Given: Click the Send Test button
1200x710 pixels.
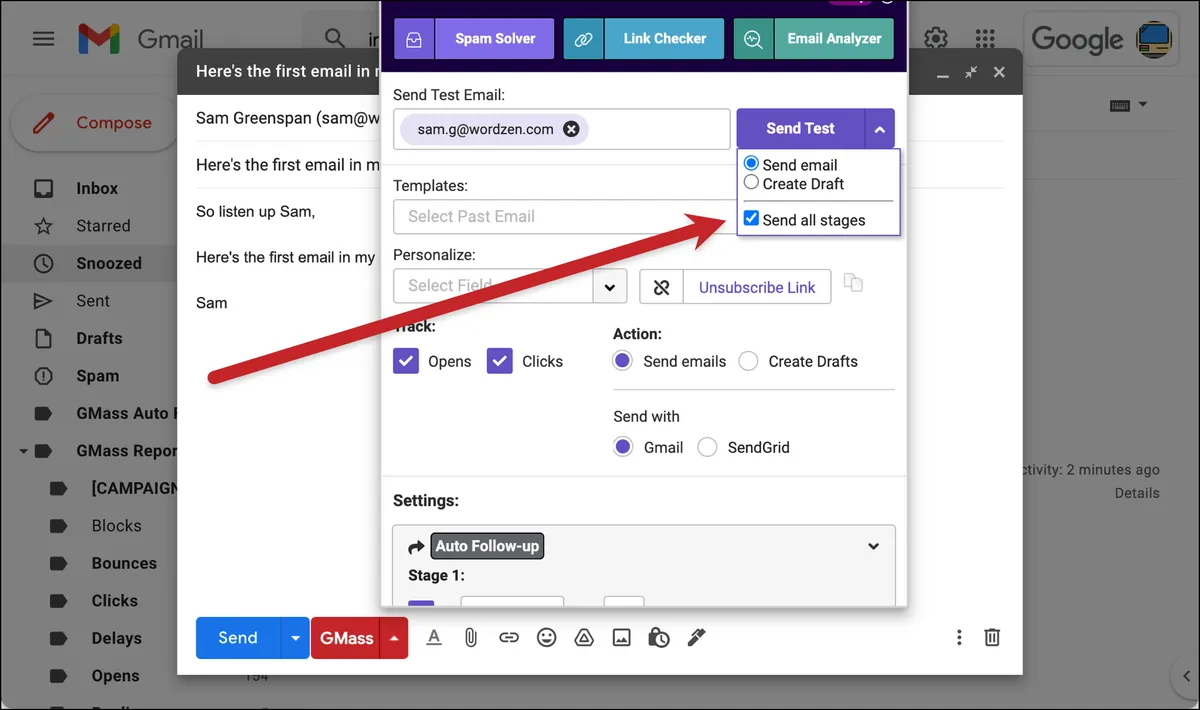Looking at the screenshot, I should (x=801, y=129).
